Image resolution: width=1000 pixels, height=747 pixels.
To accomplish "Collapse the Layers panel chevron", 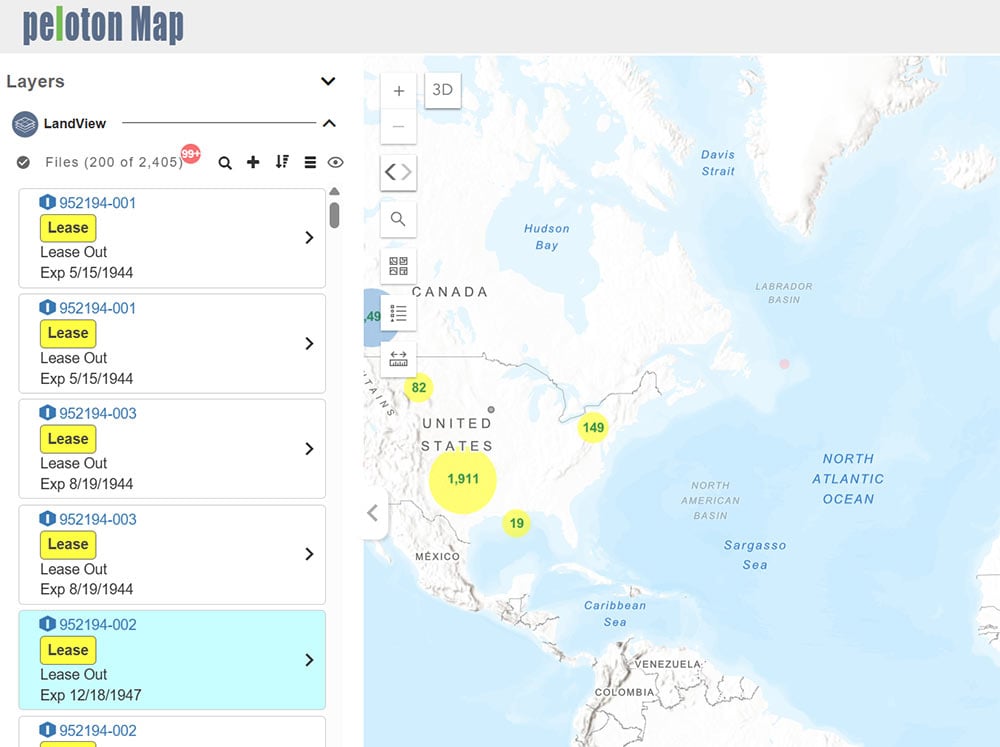I will click(x=328, y=81).
